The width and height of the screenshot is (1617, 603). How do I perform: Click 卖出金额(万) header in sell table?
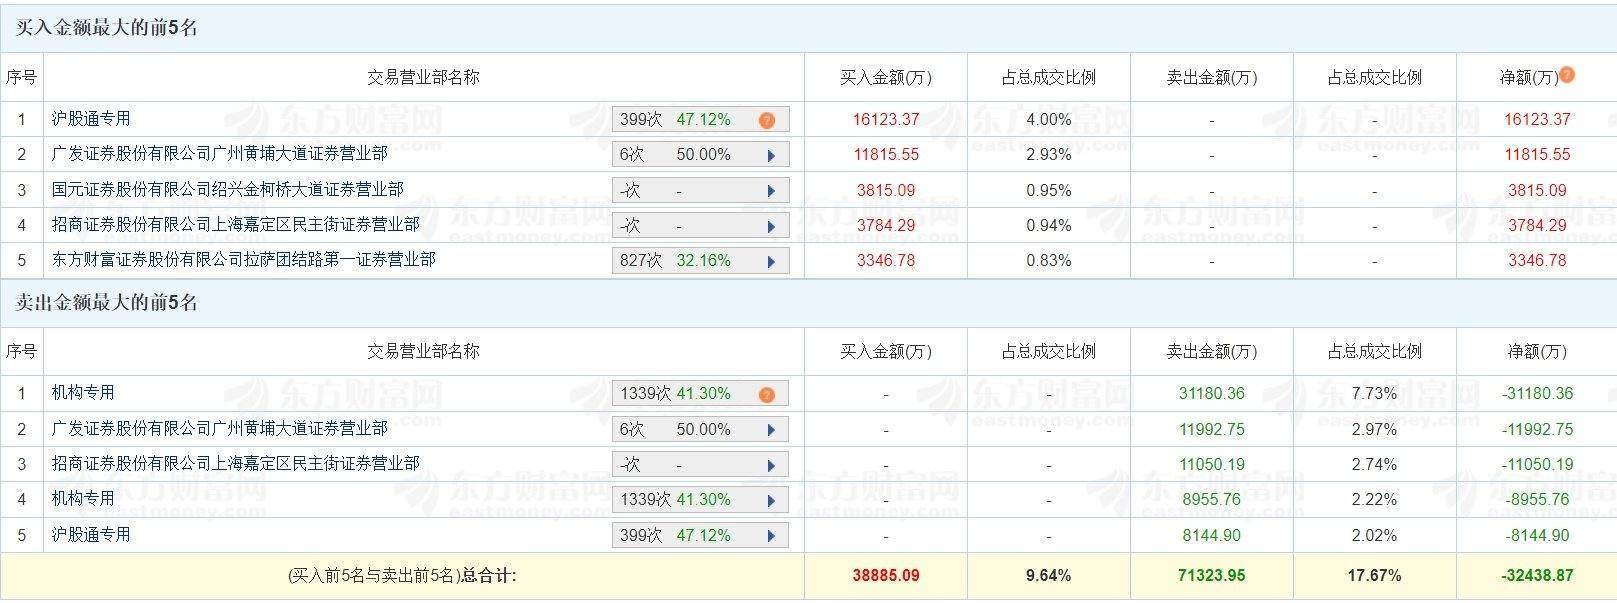[1211, 351]
